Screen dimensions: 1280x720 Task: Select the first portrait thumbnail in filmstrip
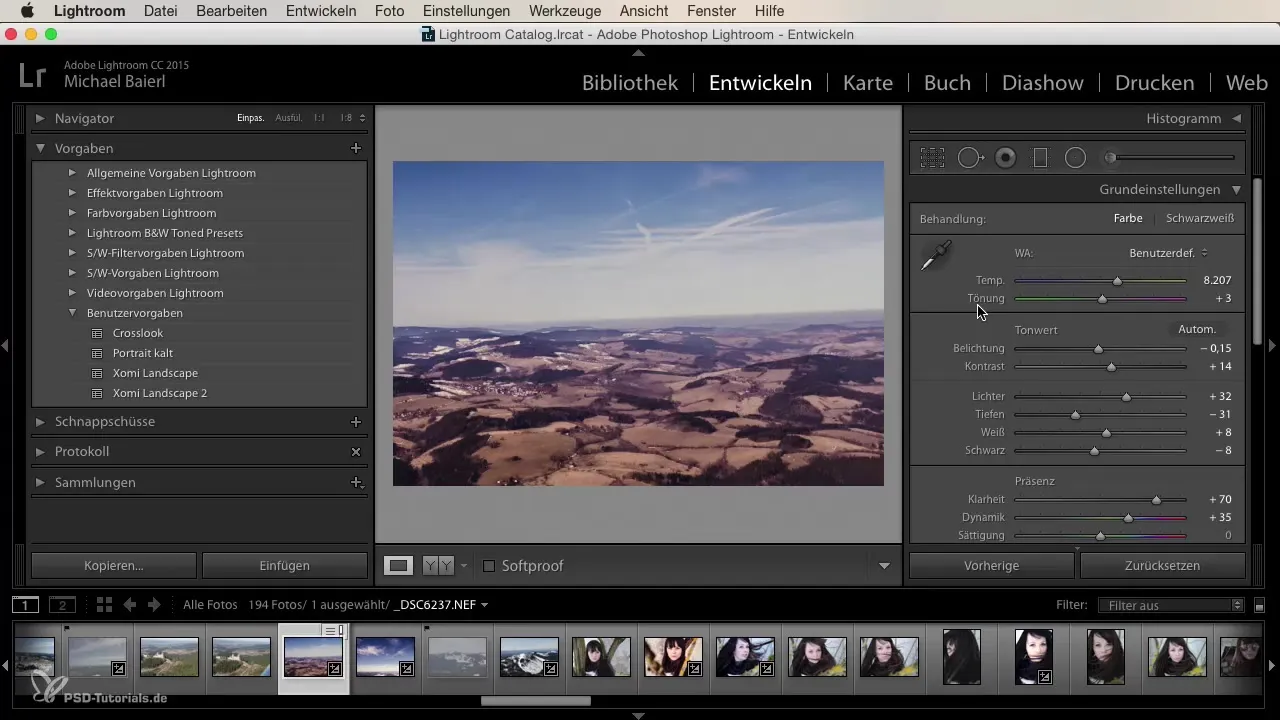pyautogui.click(x=601, y=657)
